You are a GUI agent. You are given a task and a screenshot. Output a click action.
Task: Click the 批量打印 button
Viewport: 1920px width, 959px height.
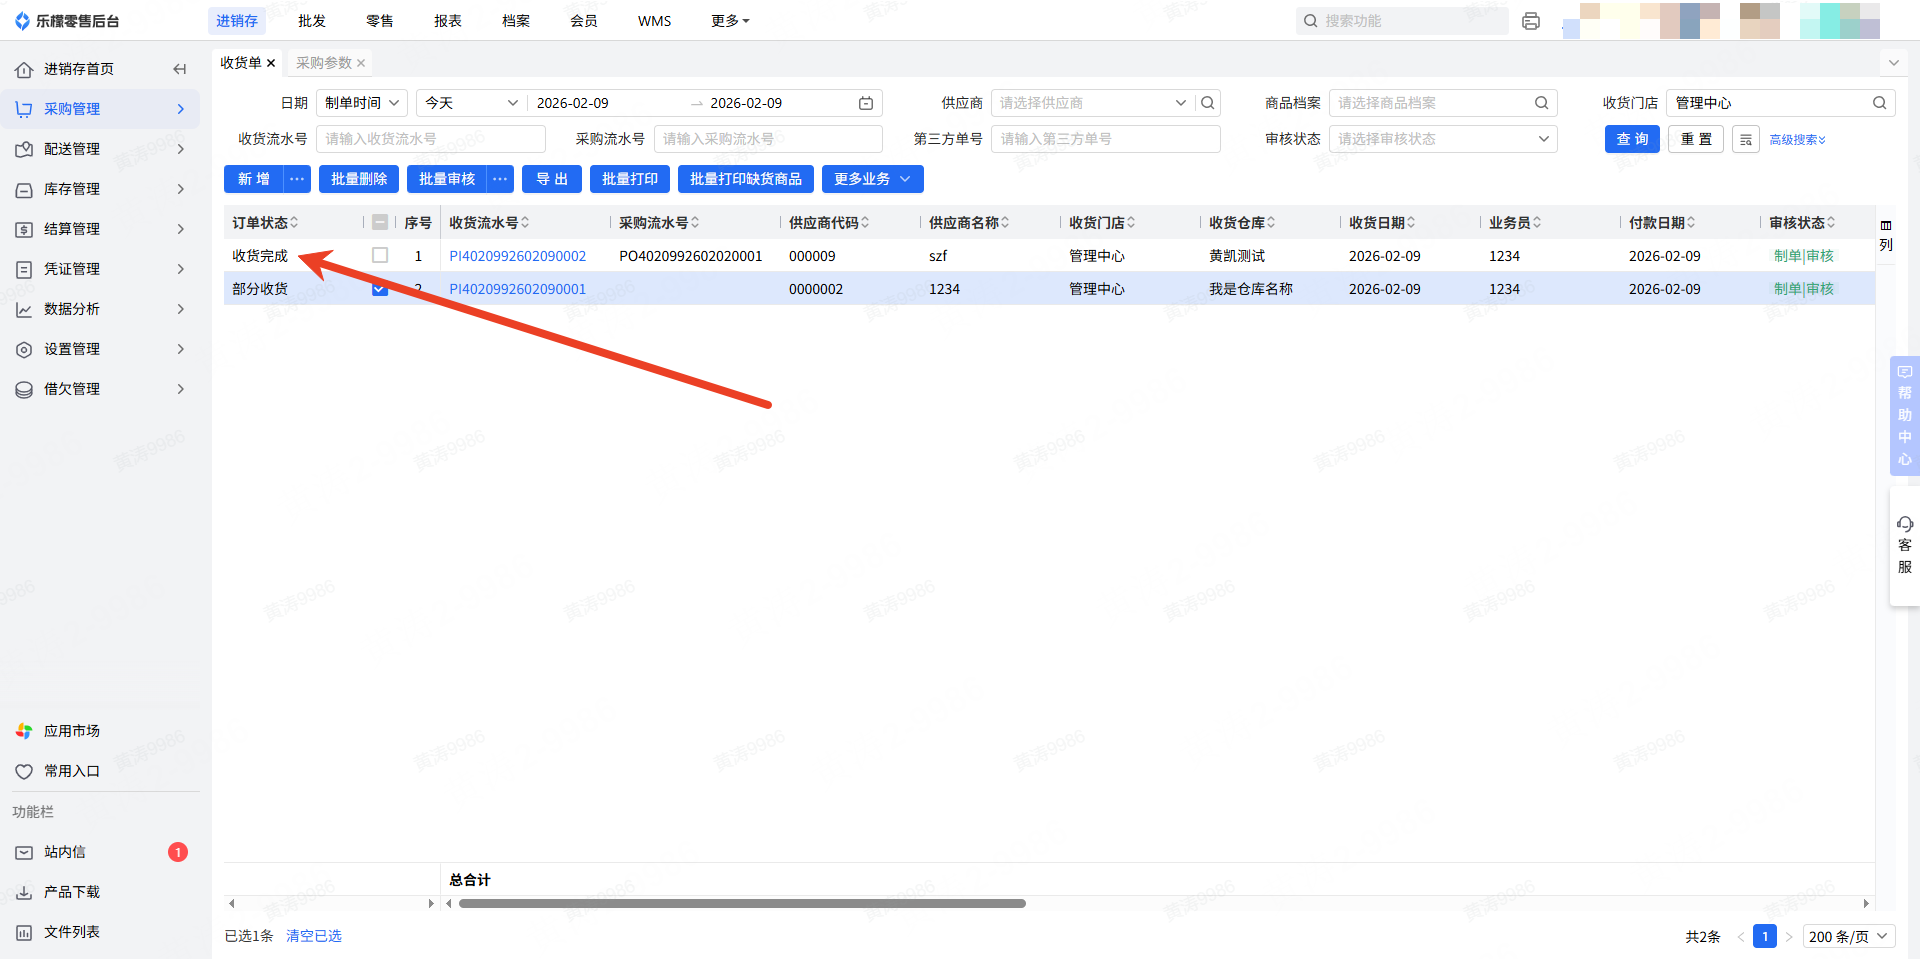point(630,179)
